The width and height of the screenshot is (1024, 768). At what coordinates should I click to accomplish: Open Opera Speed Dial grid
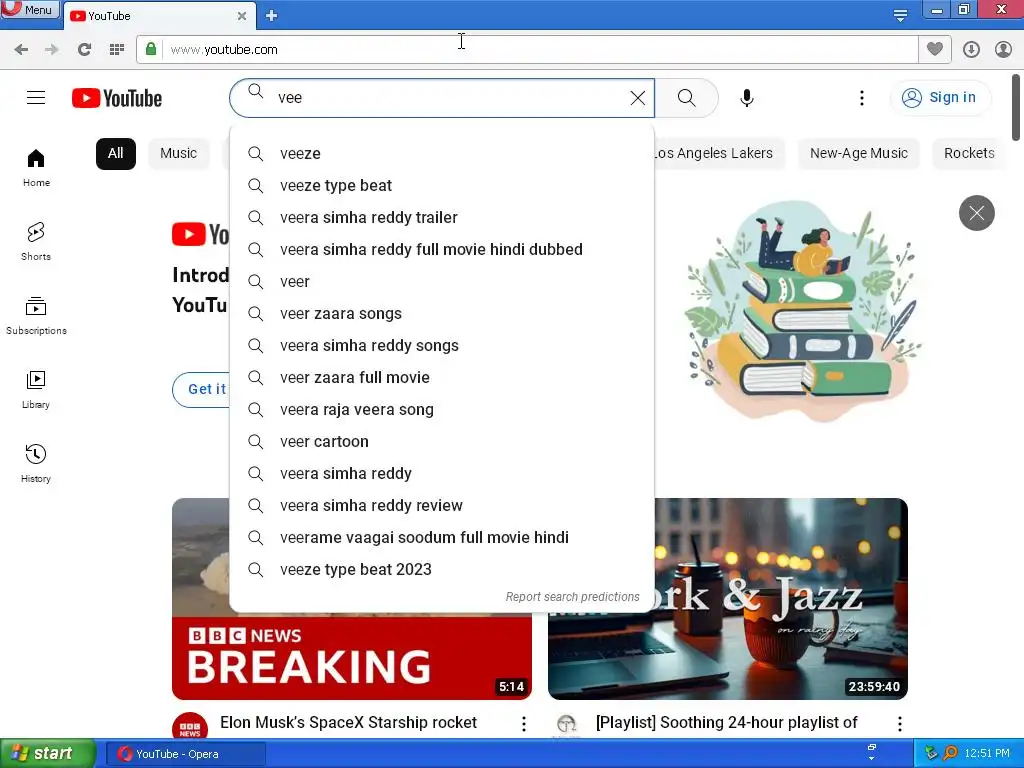pos(117,50)
